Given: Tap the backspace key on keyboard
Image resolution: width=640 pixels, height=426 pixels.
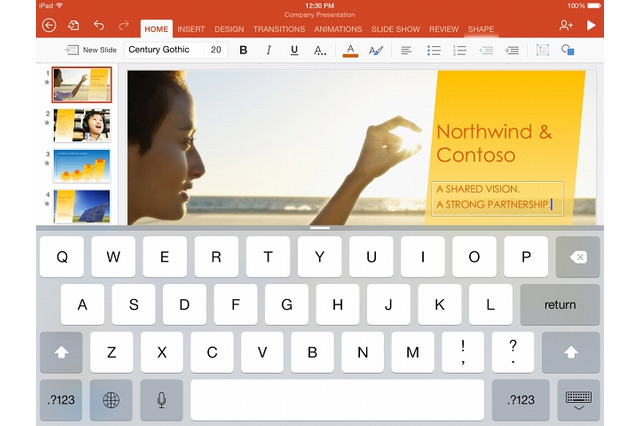Looking at the screenshot, I should tap(578, 257).
